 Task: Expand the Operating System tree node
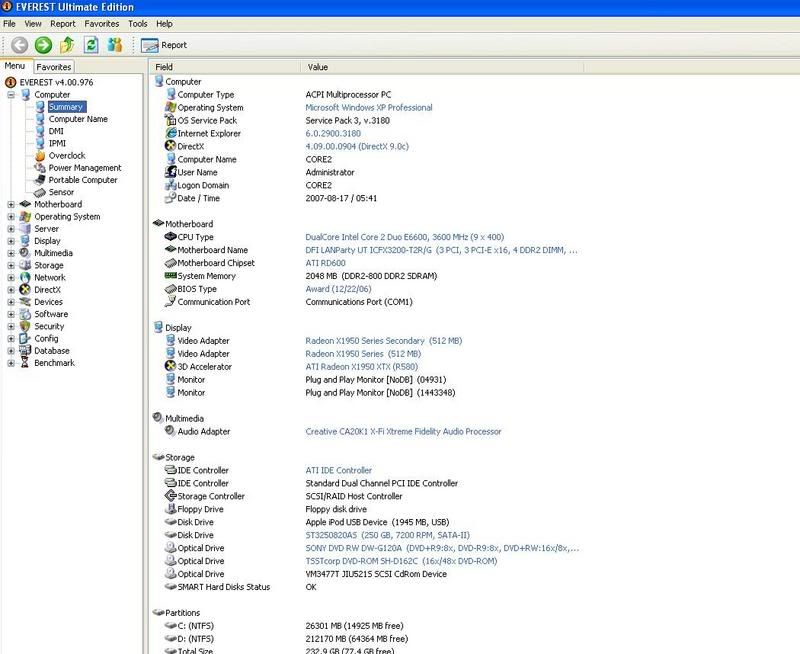11,217
